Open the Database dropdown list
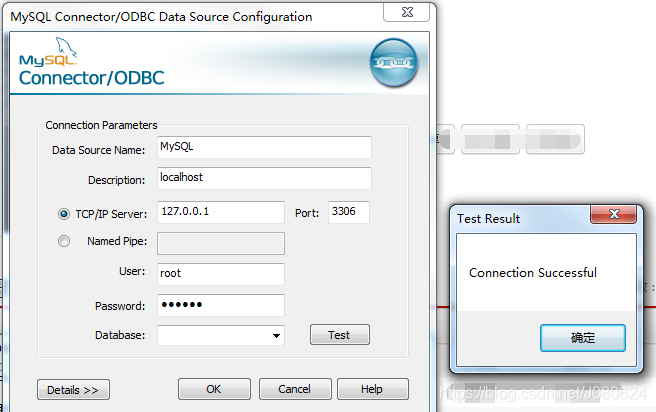Screen dimensions: 656x412 click(276, 335)
